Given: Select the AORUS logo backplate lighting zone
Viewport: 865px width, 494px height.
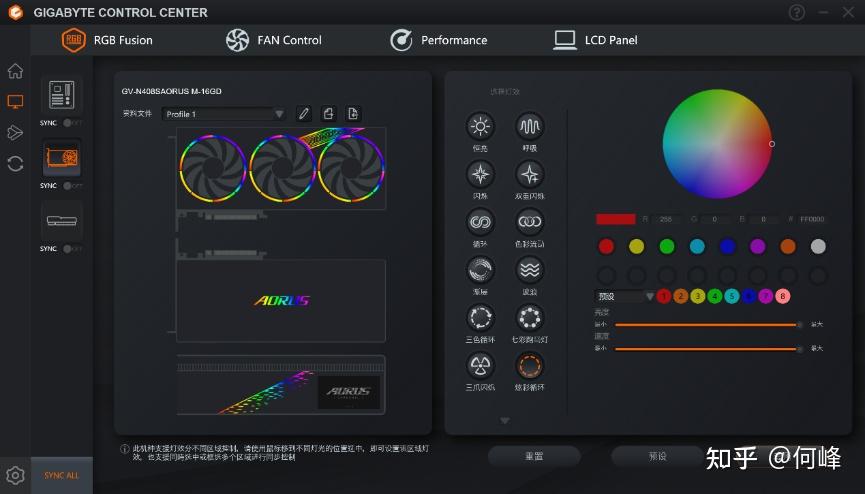Looking at the screenshot, I should coord(281,301).
